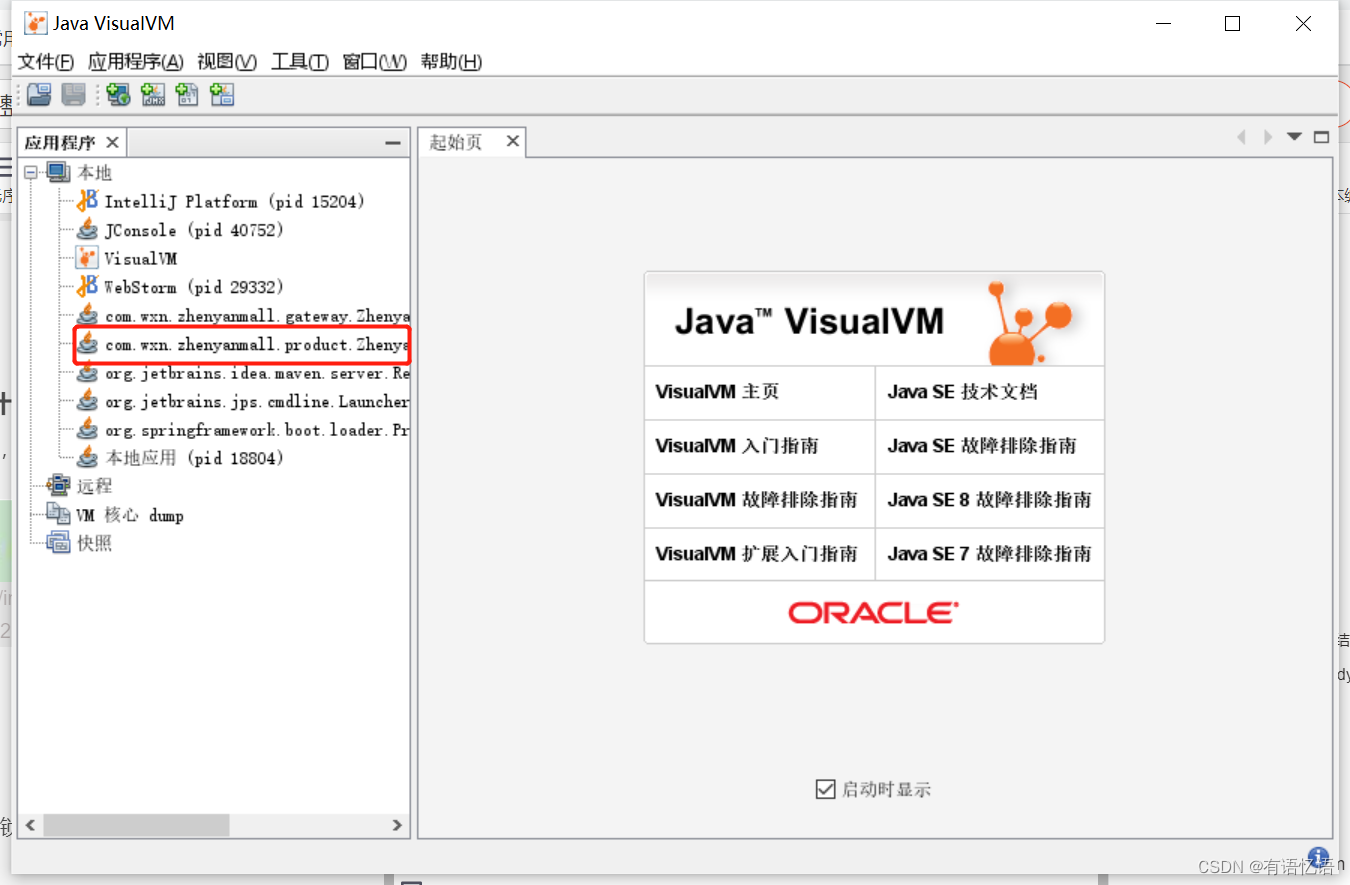The image size is (1350, 885).
Task: Select the org.jetbrains.jps.cmdline.Launcher row
Action: 257,401
